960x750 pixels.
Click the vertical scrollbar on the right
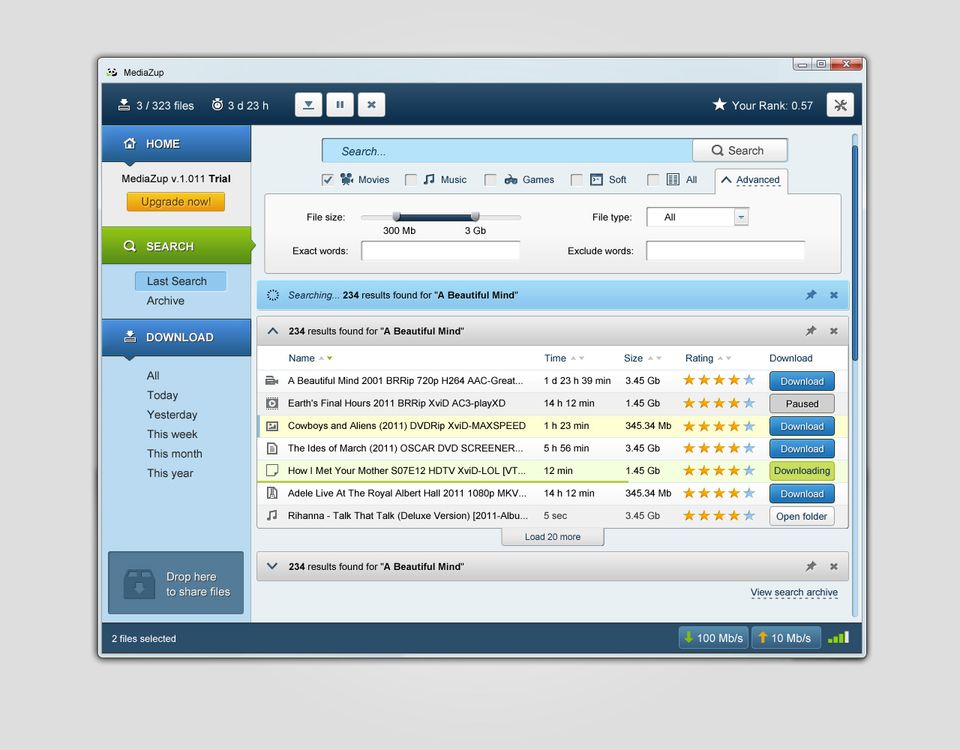(x=855, y=253)
